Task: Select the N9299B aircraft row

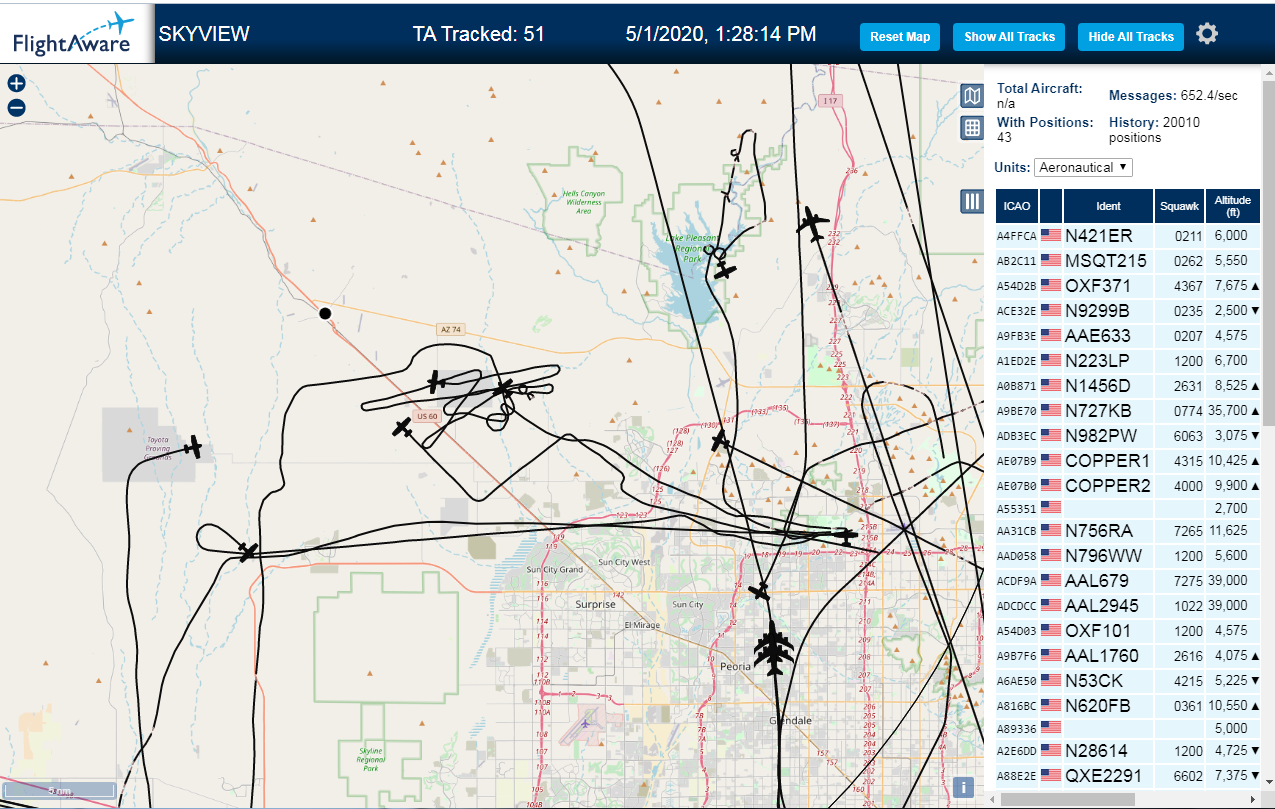Action: click(1128, 311)
